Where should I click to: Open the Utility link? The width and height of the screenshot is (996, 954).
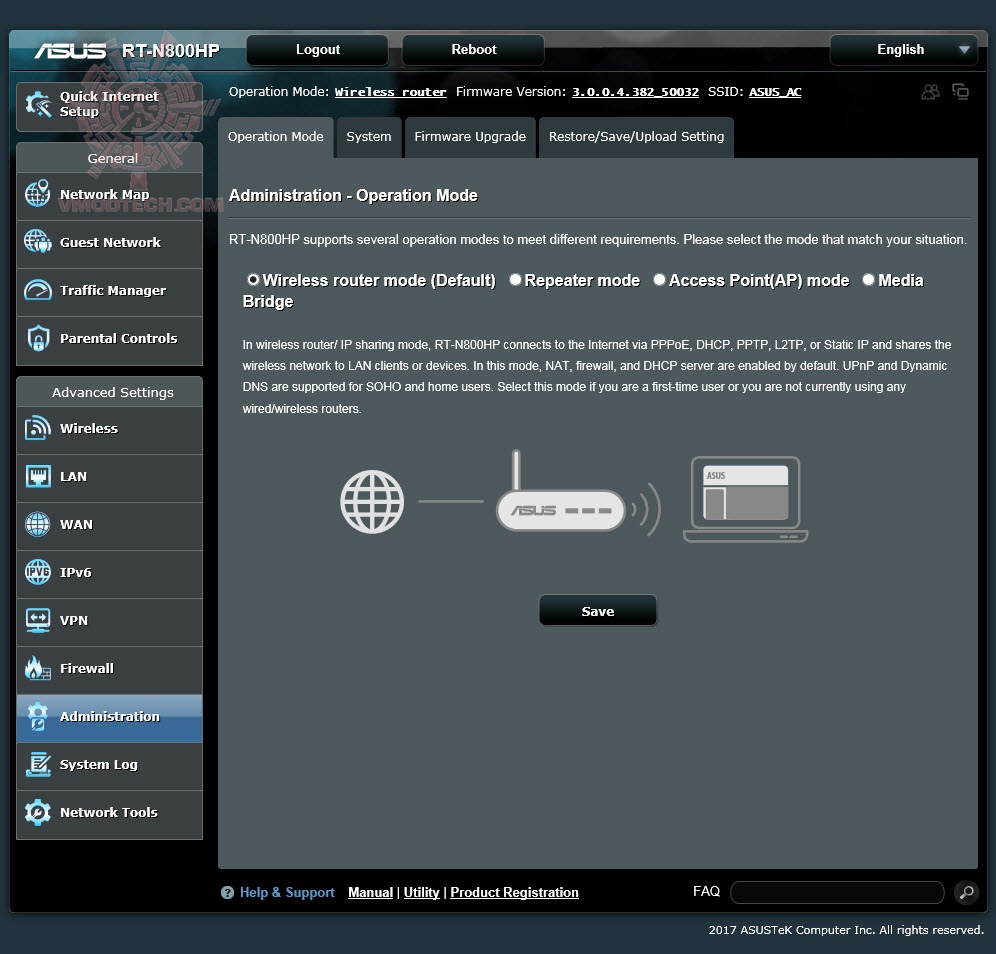coord(422,892)
